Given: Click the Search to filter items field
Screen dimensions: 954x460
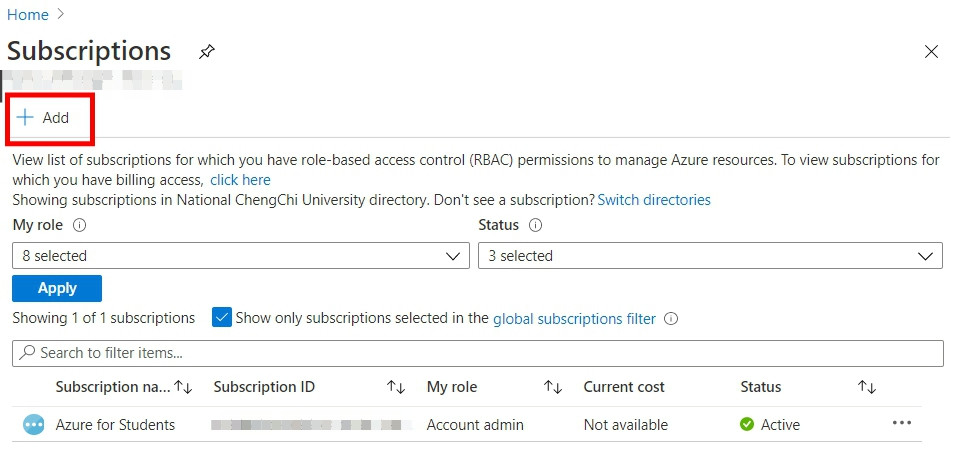Looking at the screenshot, I should pyautogui.click(x=478, y=353).
